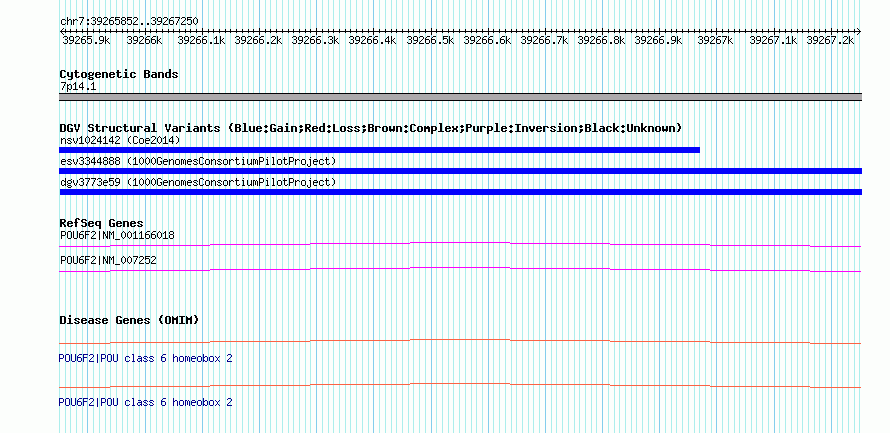
Task: Click the chr7:39265852..39267250 coordinate label
Action: [129, 21]
